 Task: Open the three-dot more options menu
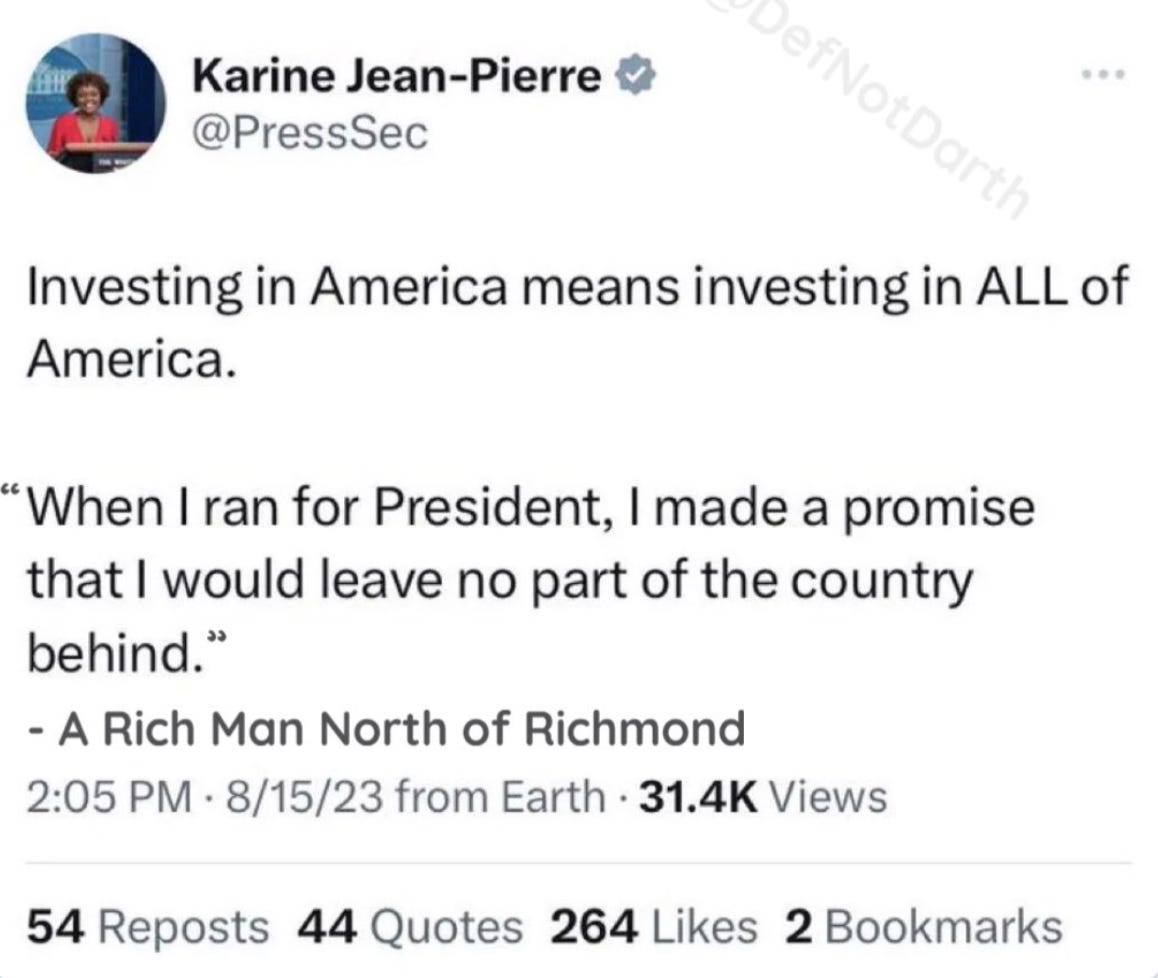1104,74
